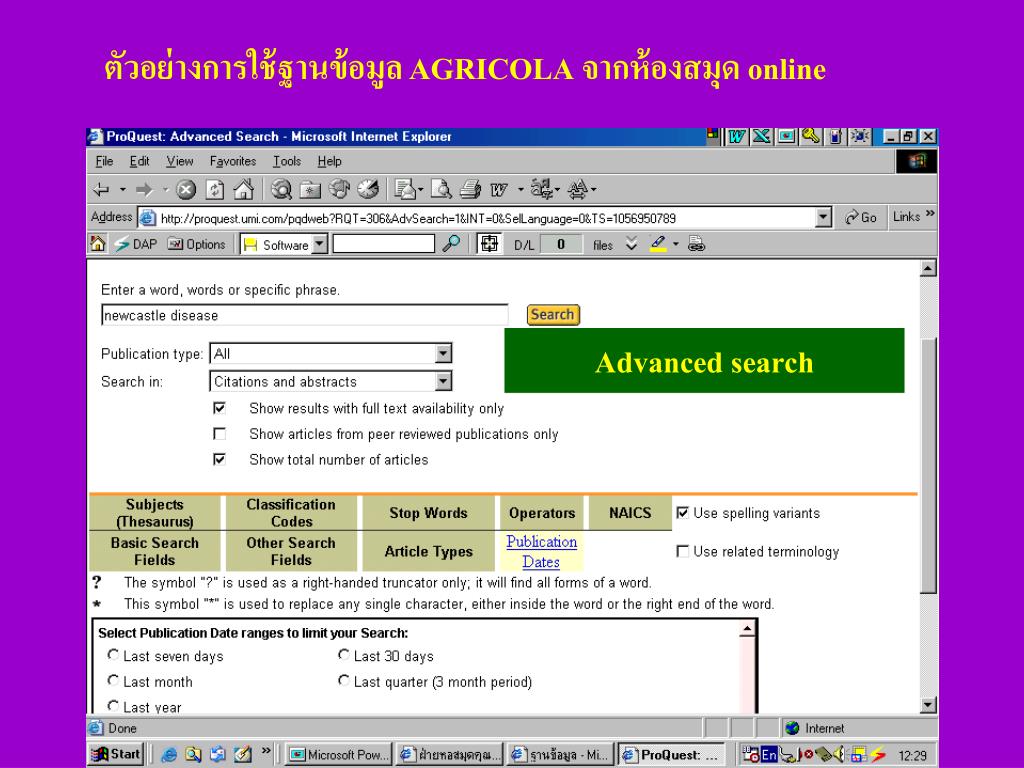Screen dimensions: 1024x768
Task: Click the Edit with Word icon
Action: (x=499, y=190)
